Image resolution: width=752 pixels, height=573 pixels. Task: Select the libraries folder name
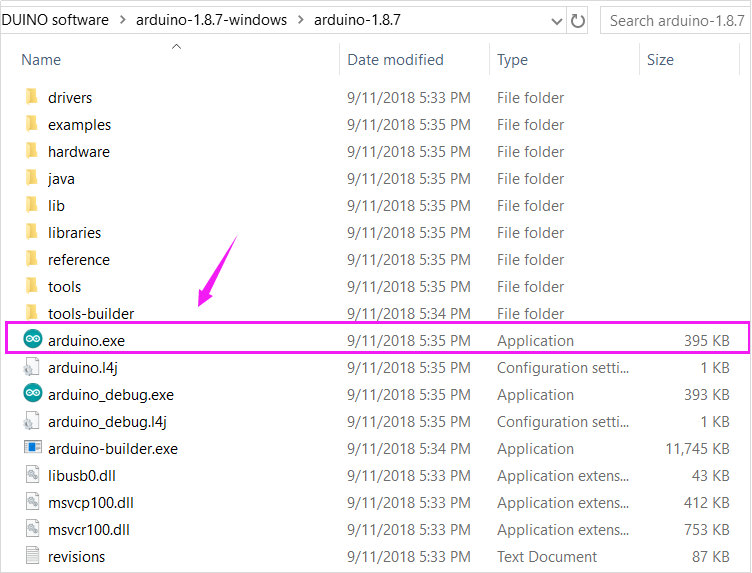click(74, 233)
